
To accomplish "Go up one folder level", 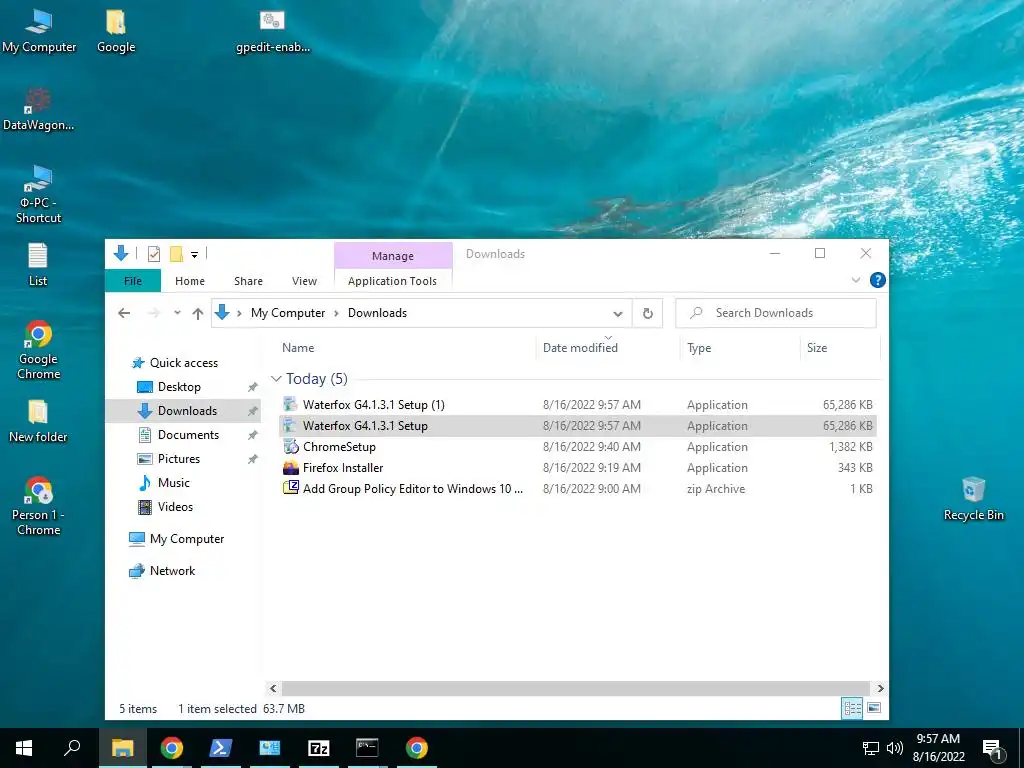I will click(x=198, y=313).
